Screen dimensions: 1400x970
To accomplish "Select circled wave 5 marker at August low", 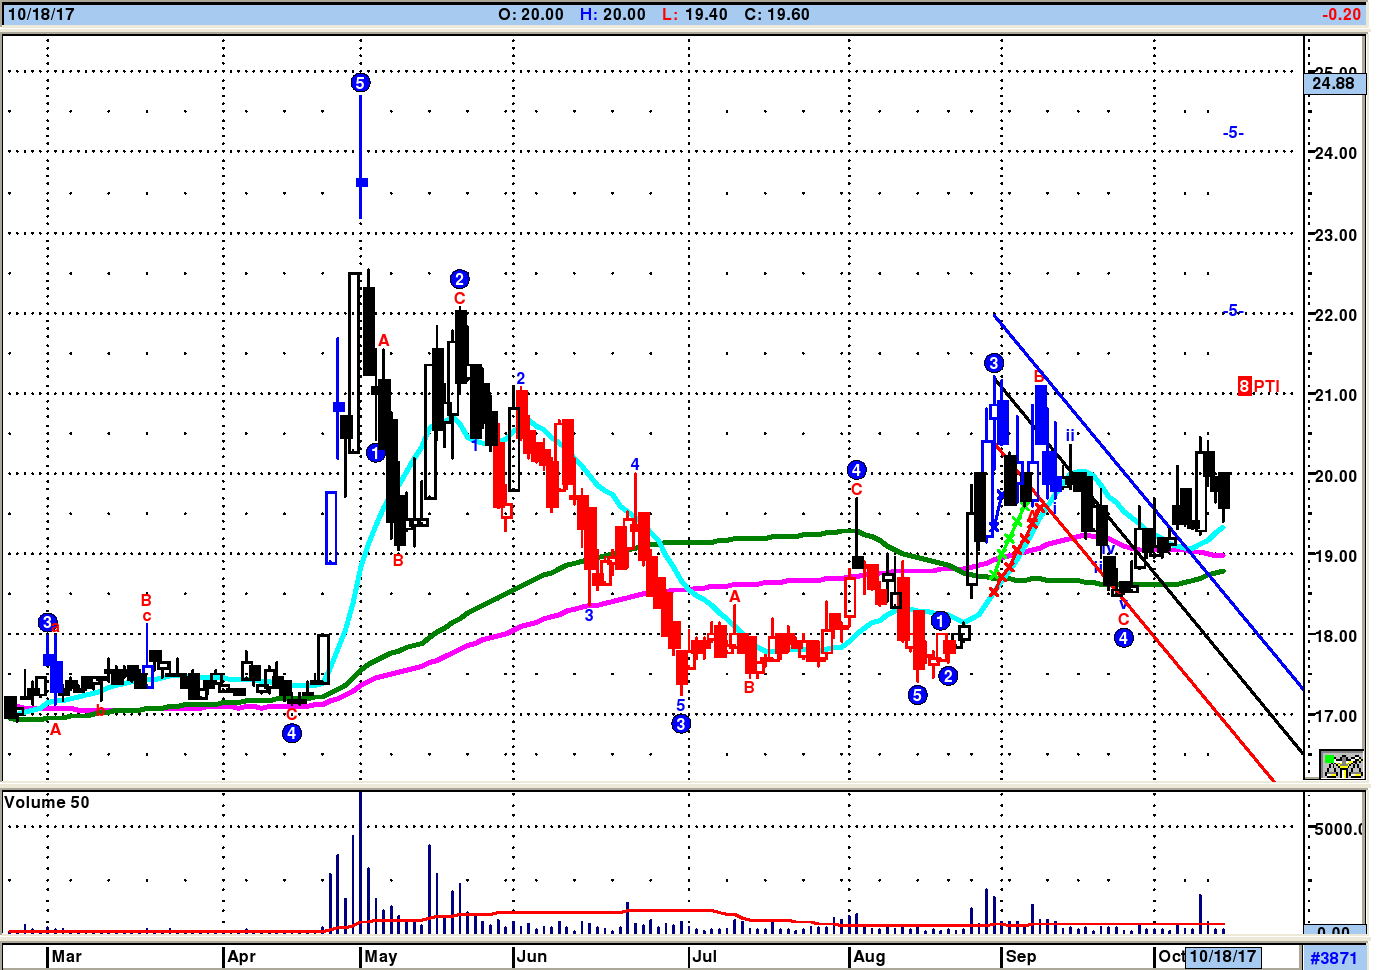I will (917, 695).
